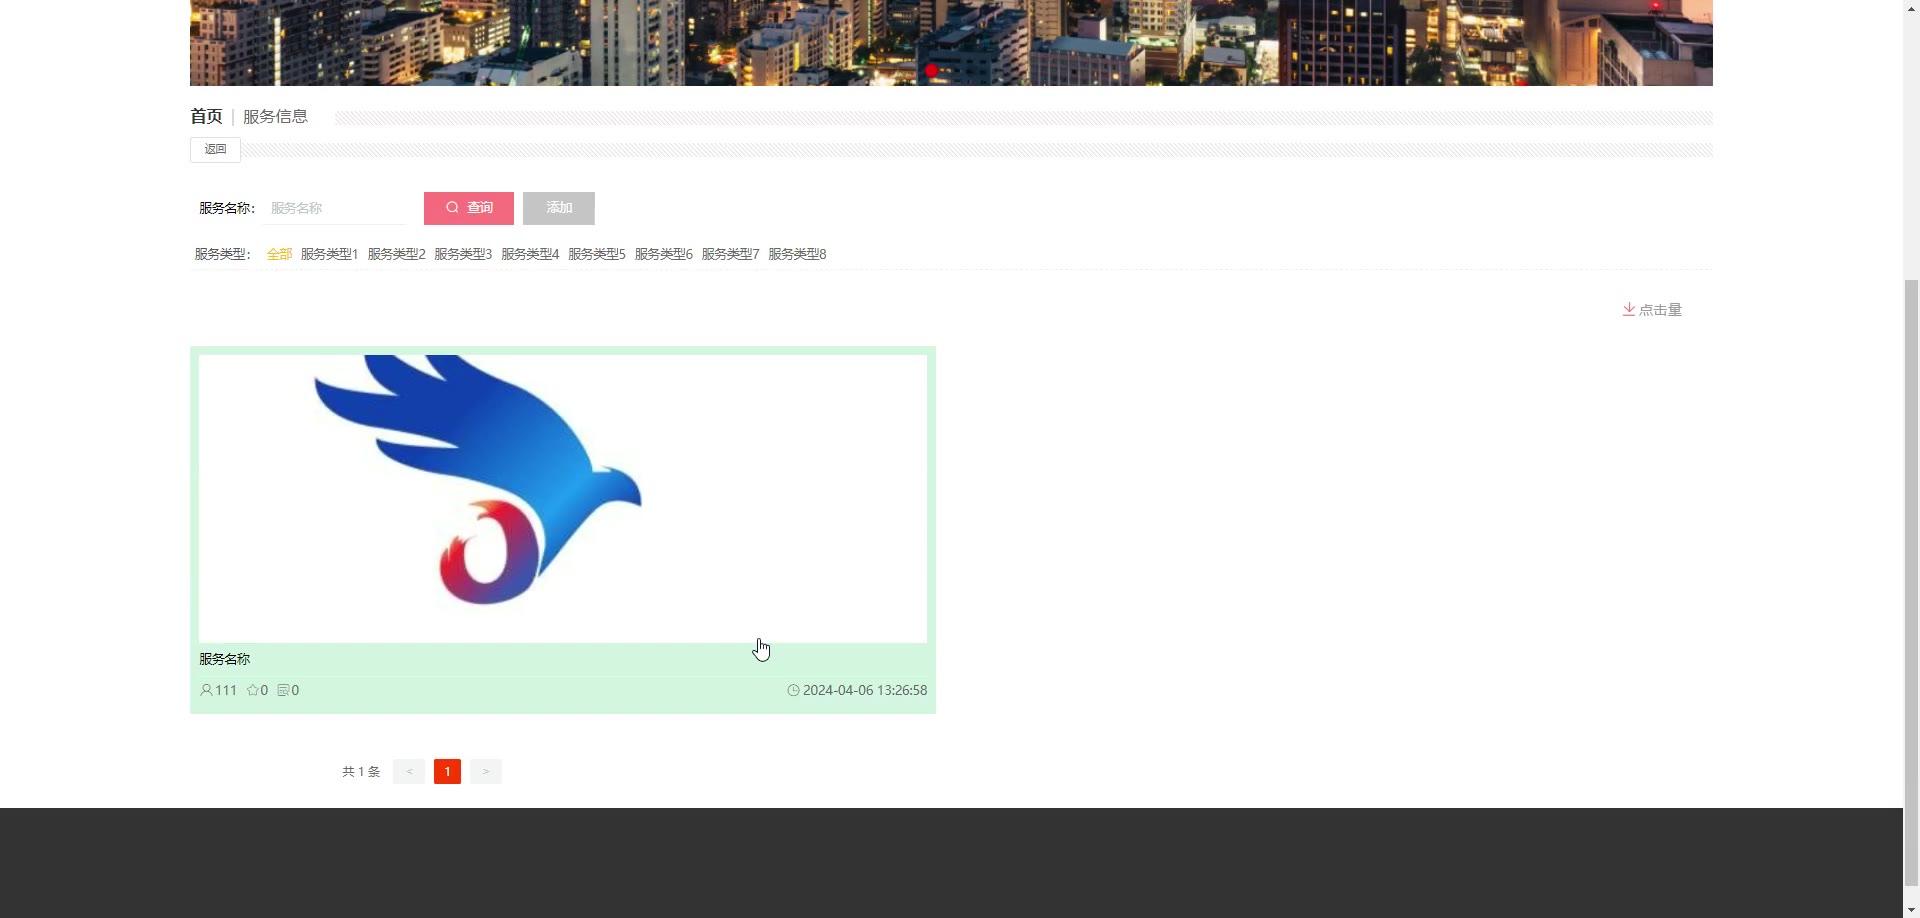The width and height of the screenshot is (1920, 918).
Task: Click the 服务信息 breadcrumb text
Action: coord(275,116)
